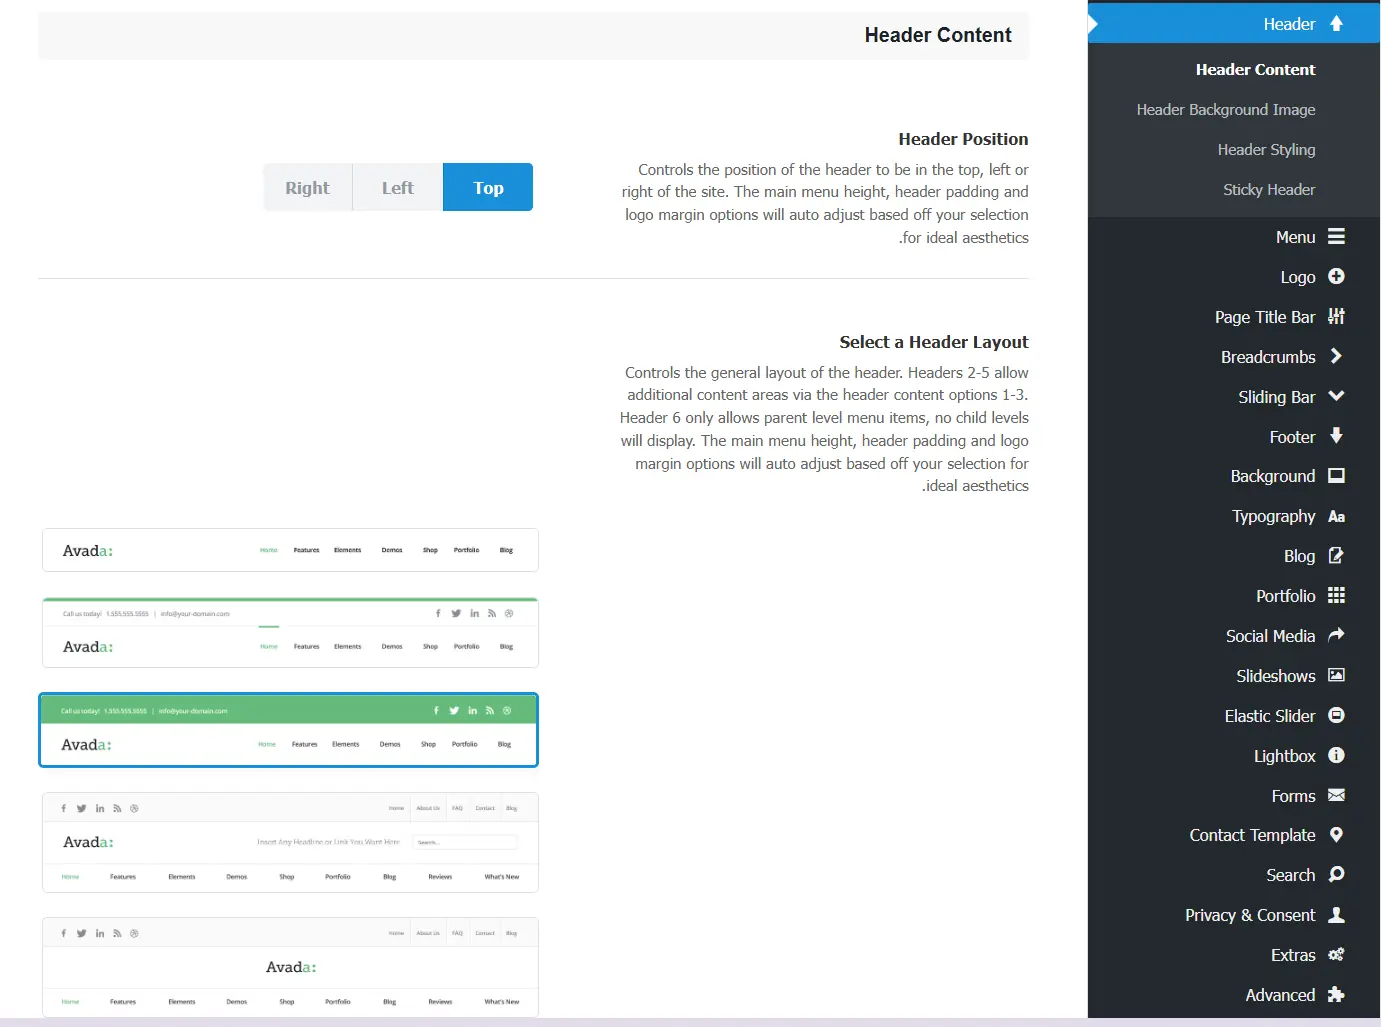This screenshot has width=1381, height=1027.
Task: Click the Sliding Bar down-chevron icon
Action: (1336, 396)
